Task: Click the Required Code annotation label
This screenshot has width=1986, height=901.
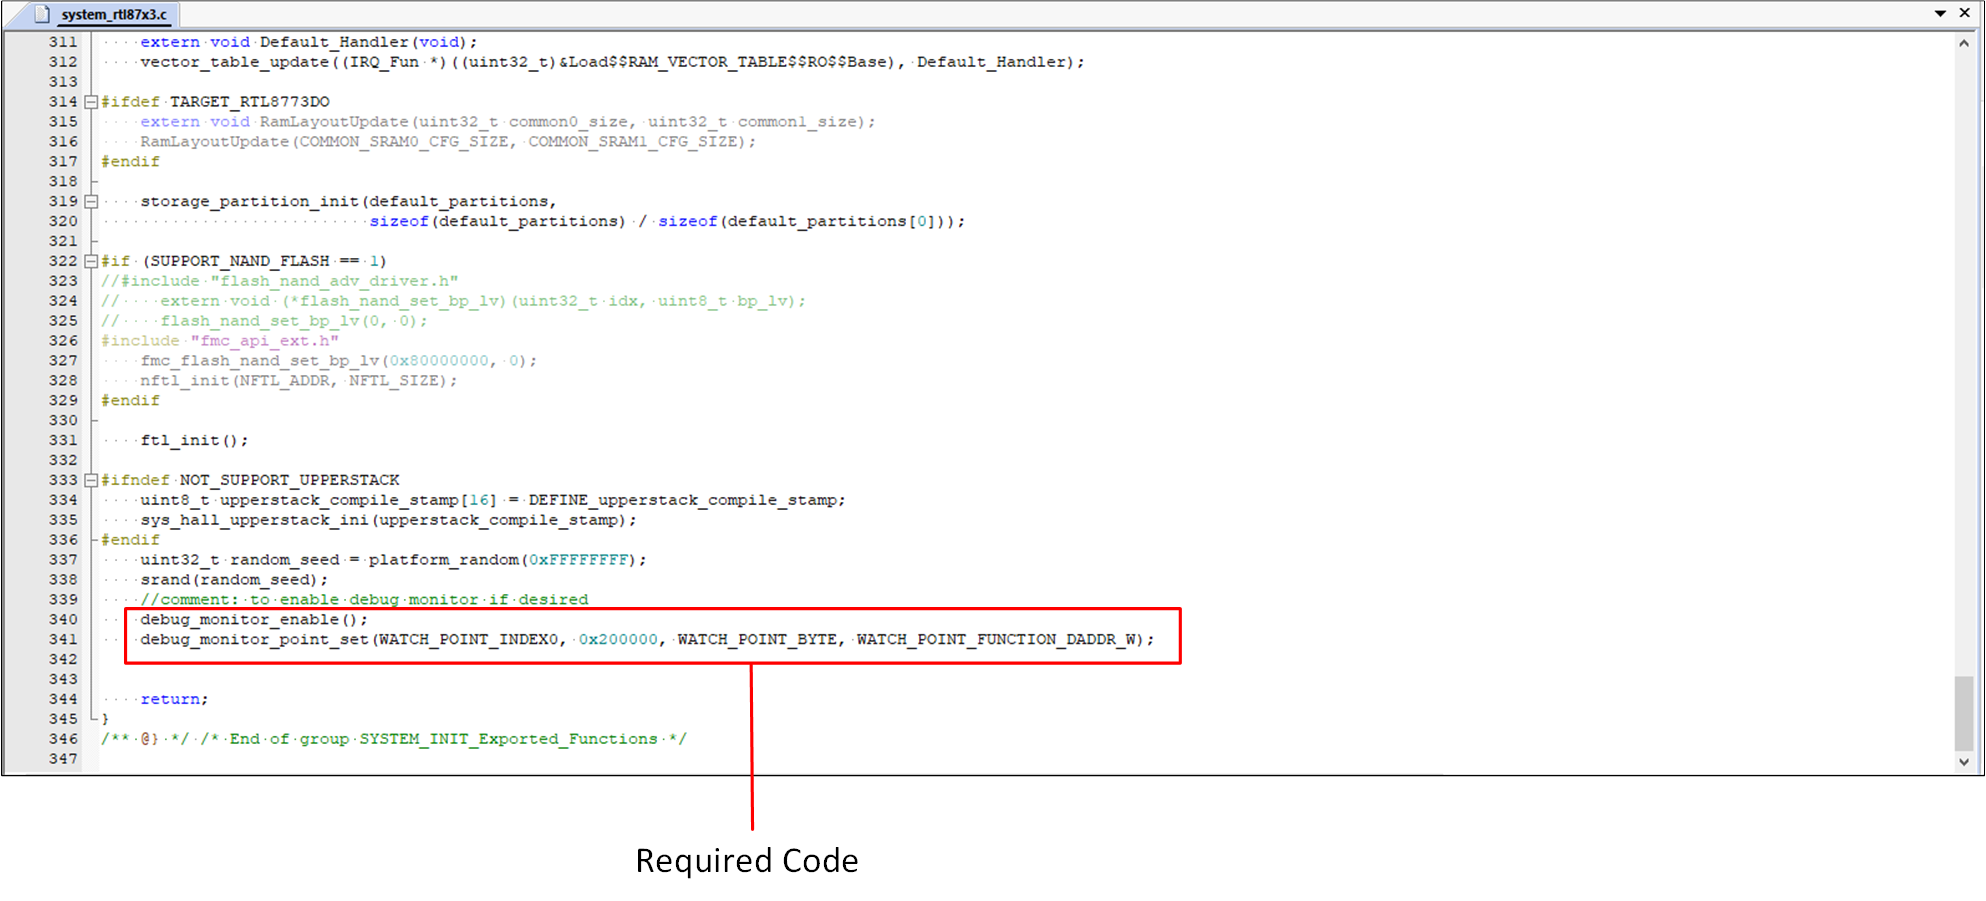Action: [747, 860]
